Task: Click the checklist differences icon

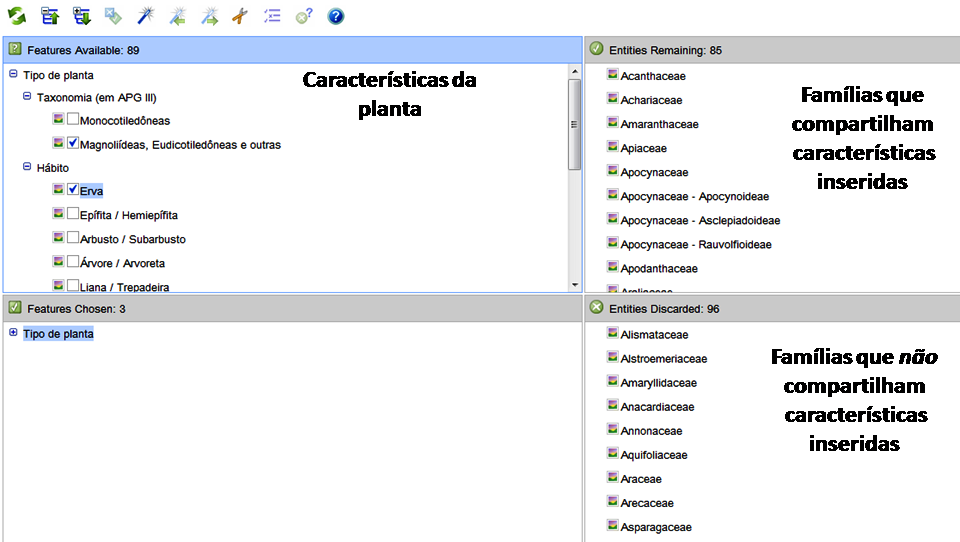Action: [272, 16]
